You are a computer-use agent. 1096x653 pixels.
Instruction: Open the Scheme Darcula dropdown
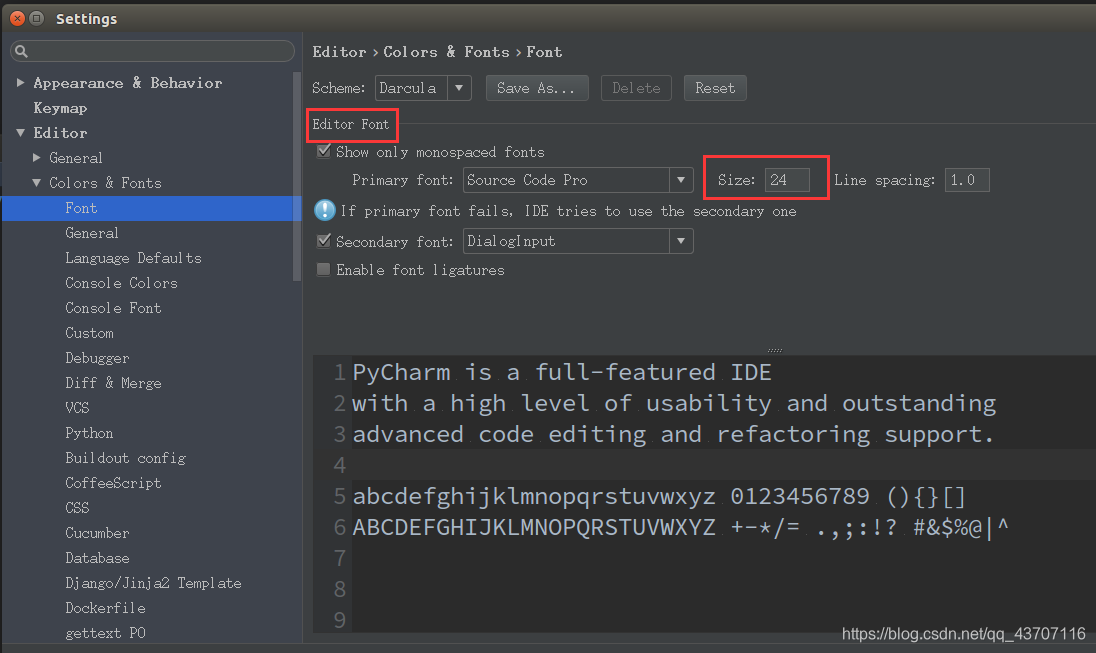[423, 88]
